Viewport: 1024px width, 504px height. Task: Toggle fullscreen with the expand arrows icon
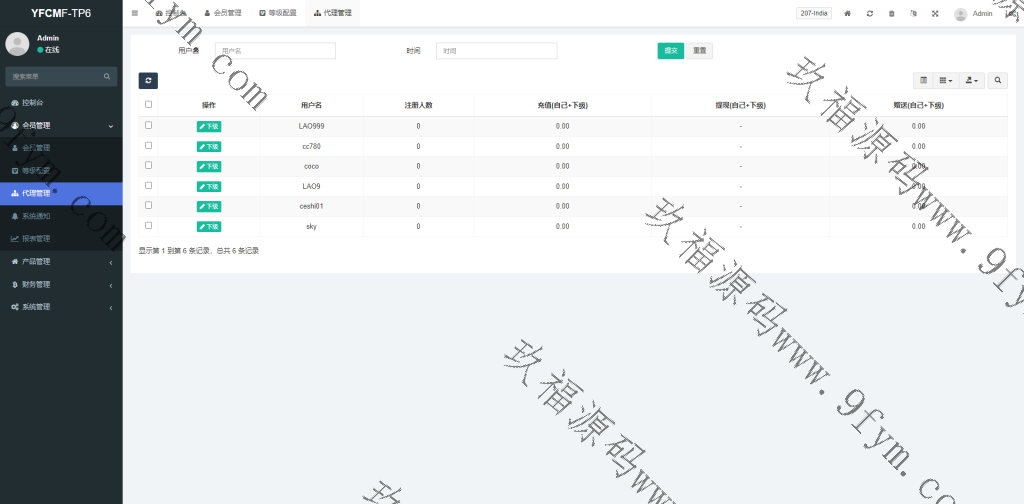[x=935, y=14]
